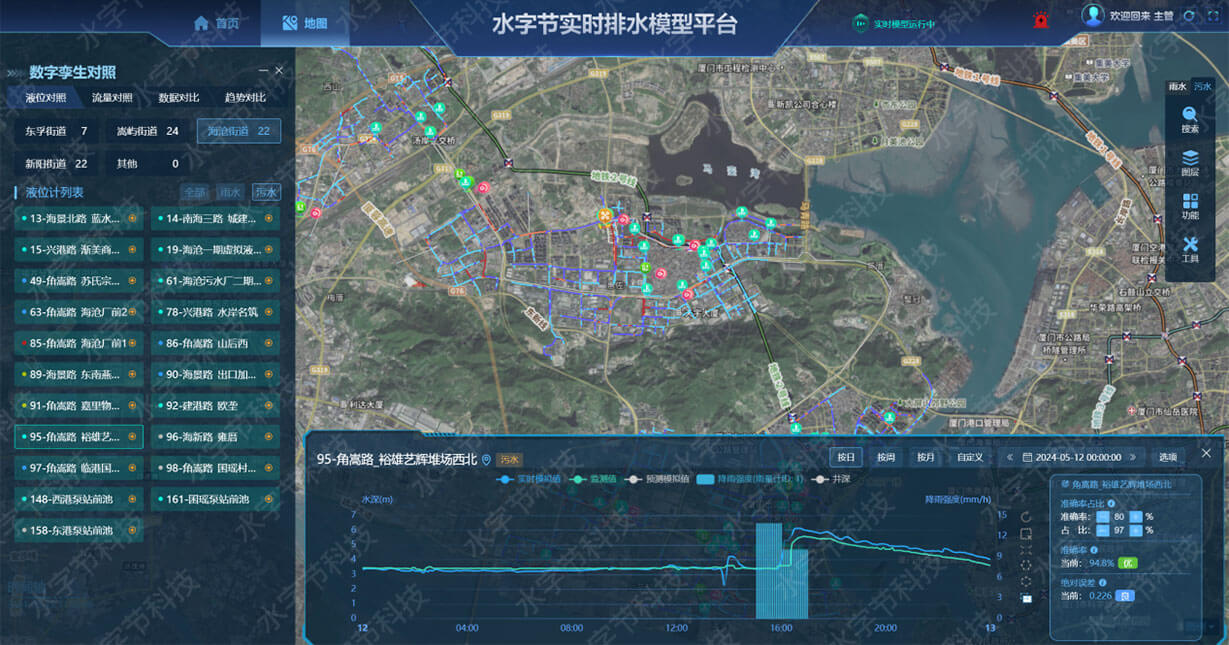Switch to the 流量对照 tab
This screenshot has height=645, width=1229.
[112, 98]
